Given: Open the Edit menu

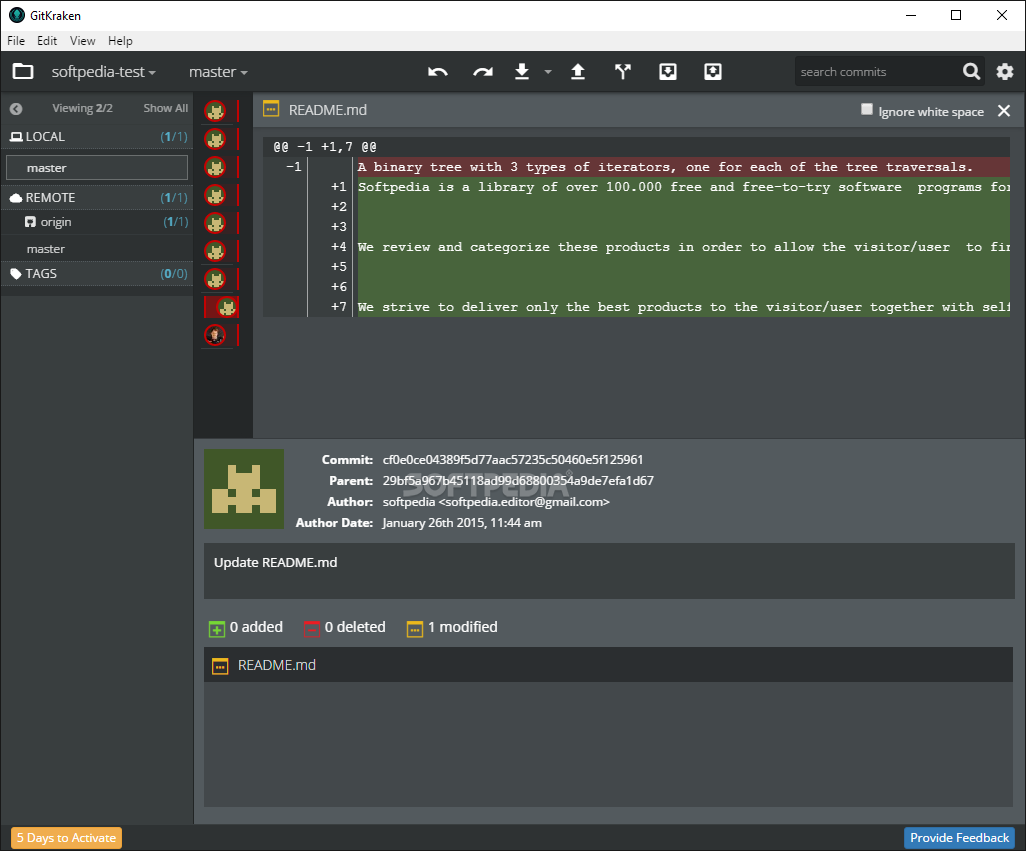Looking at the screenshot, I should point(46,41).
